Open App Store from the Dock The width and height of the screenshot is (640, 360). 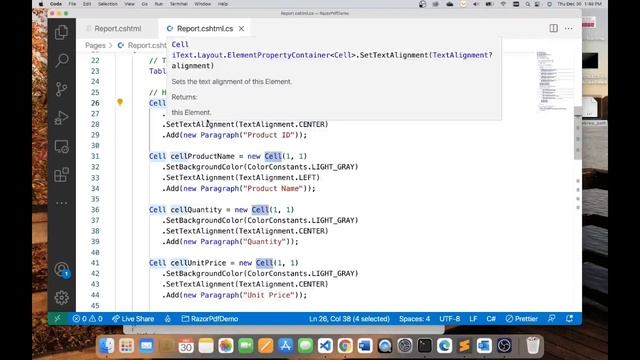click(285, 346)
